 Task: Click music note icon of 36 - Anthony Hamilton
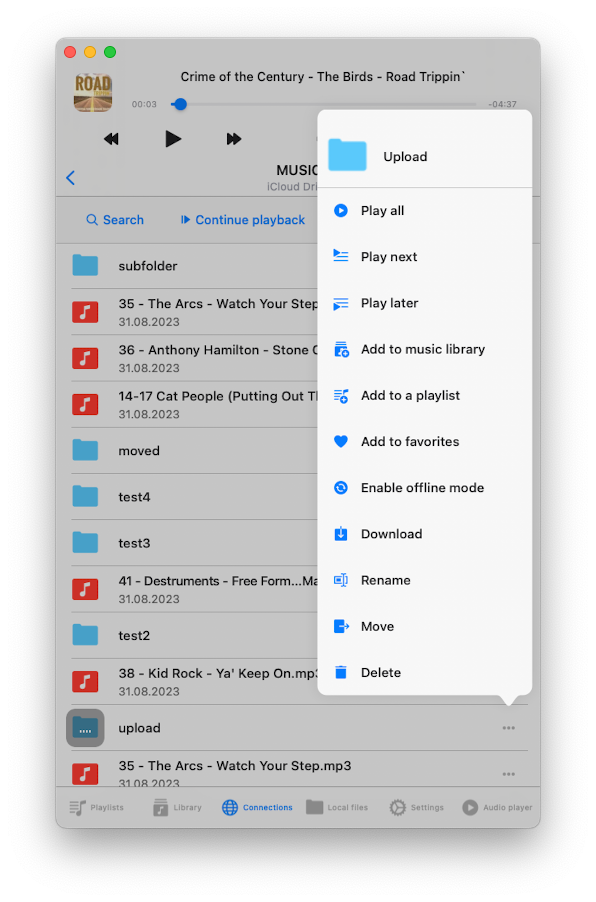pos(85,358)
